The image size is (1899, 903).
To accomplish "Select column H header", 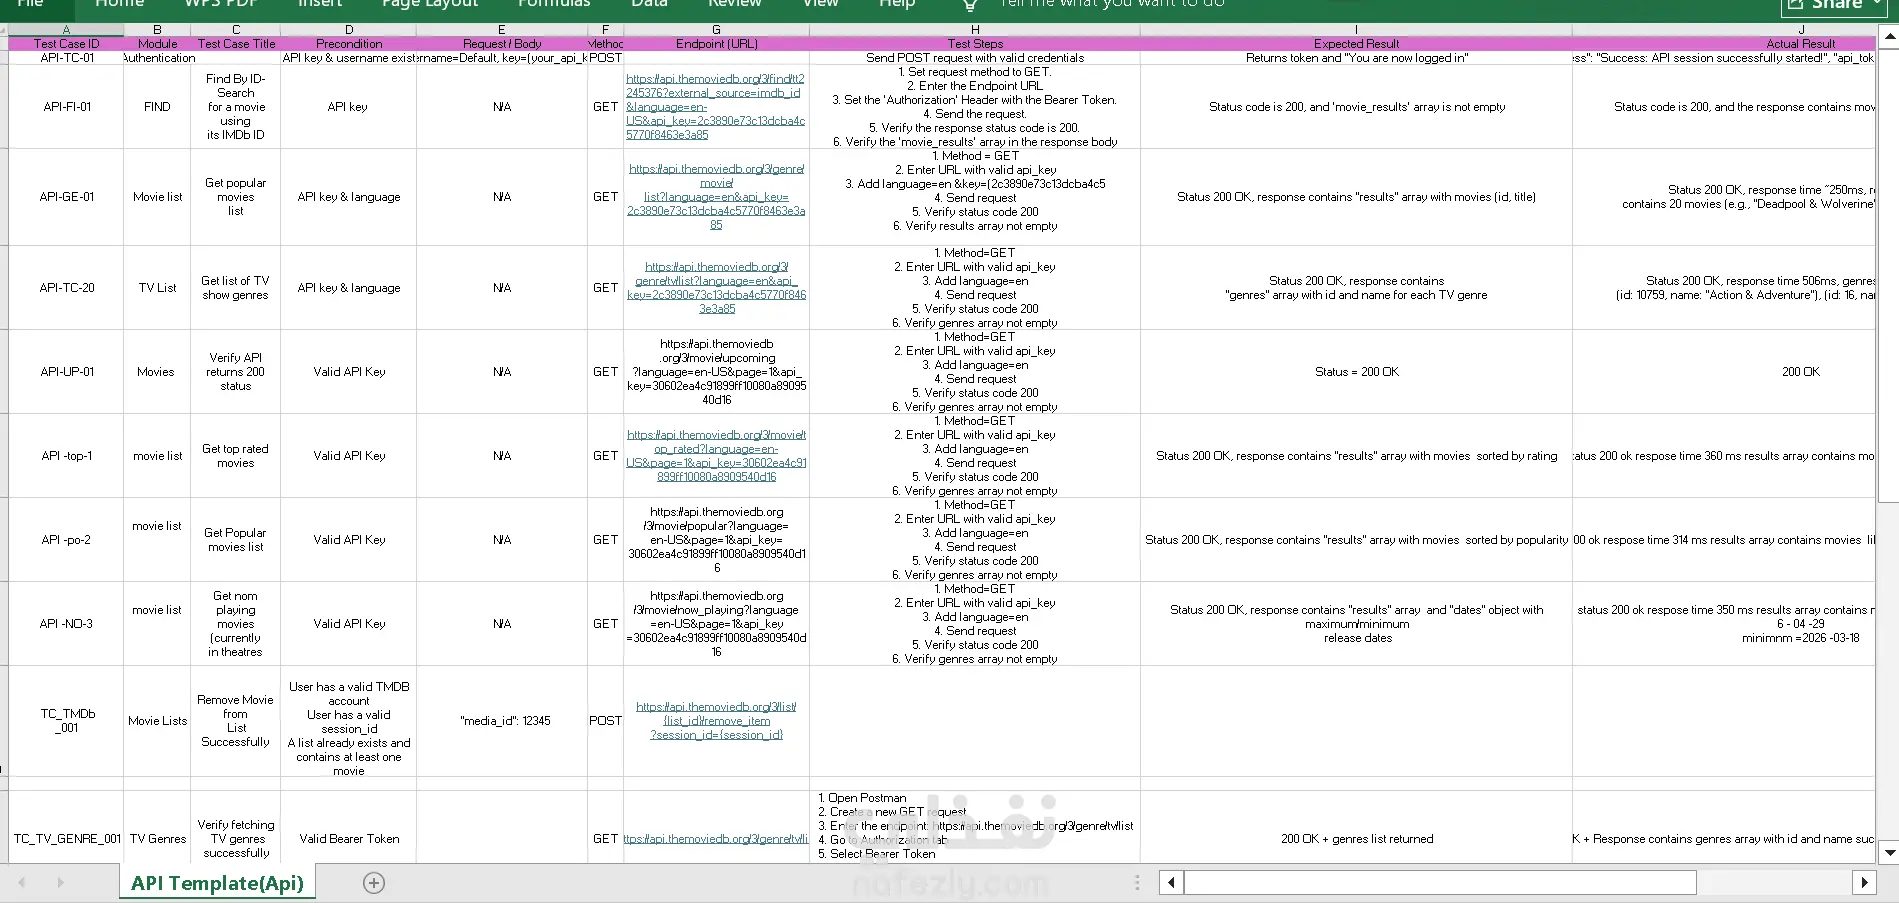I will (975, 30).
